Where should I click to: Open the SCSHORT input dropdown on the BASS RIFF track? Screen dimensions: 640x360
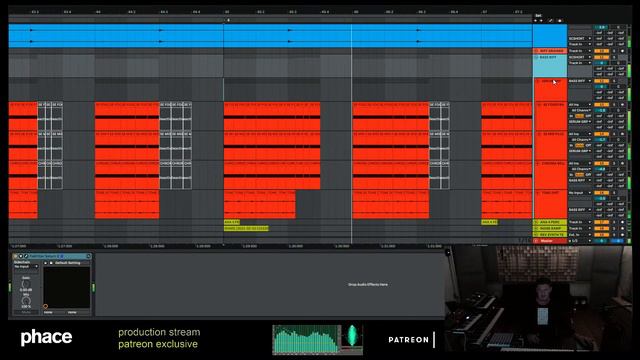[x=580, y=57]
